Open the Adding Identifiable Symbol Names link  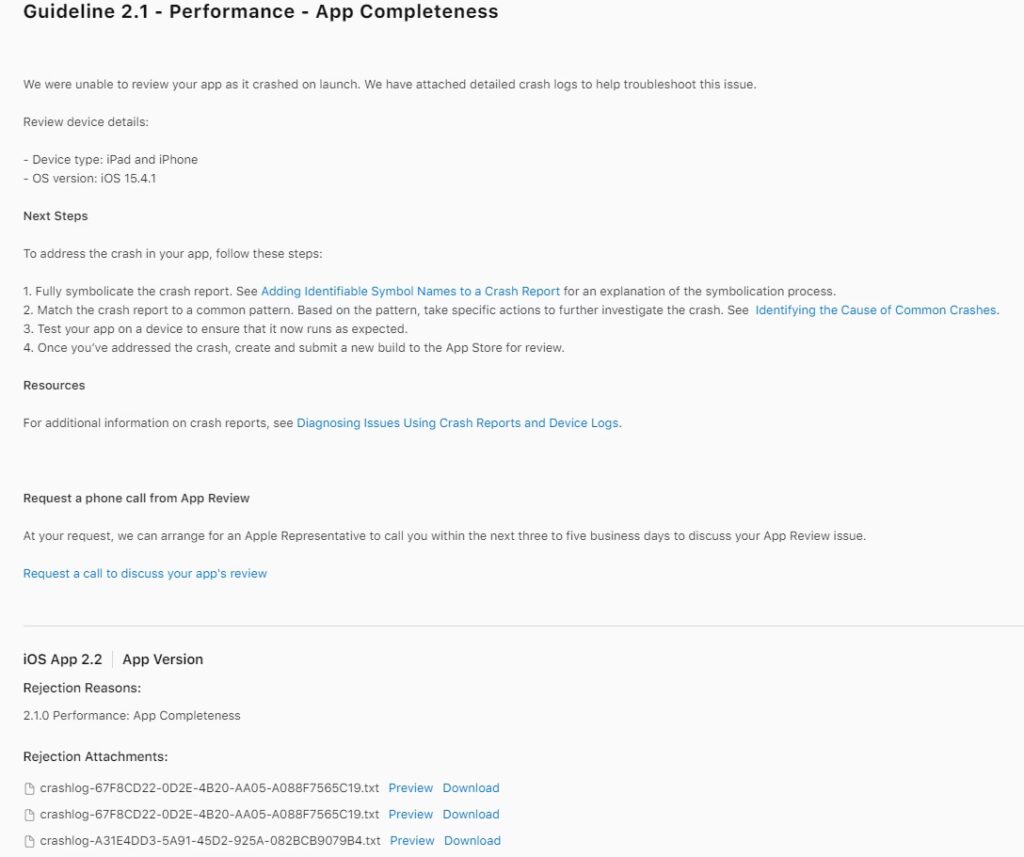pyautogui.click(x=410, y=291)
